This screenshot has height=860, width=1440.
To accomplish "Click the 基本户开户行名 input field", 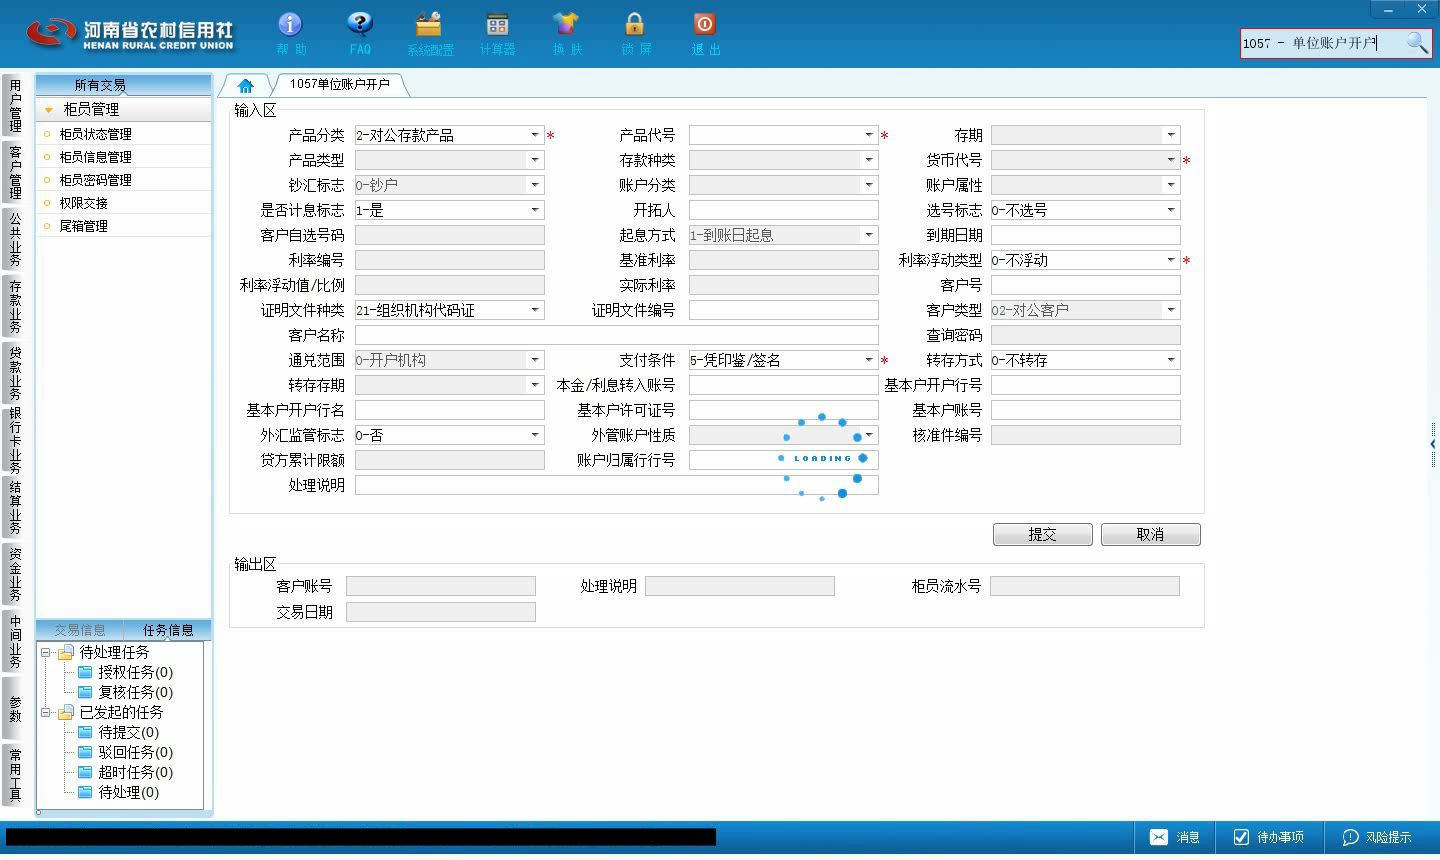I will (x=450, y=410).
